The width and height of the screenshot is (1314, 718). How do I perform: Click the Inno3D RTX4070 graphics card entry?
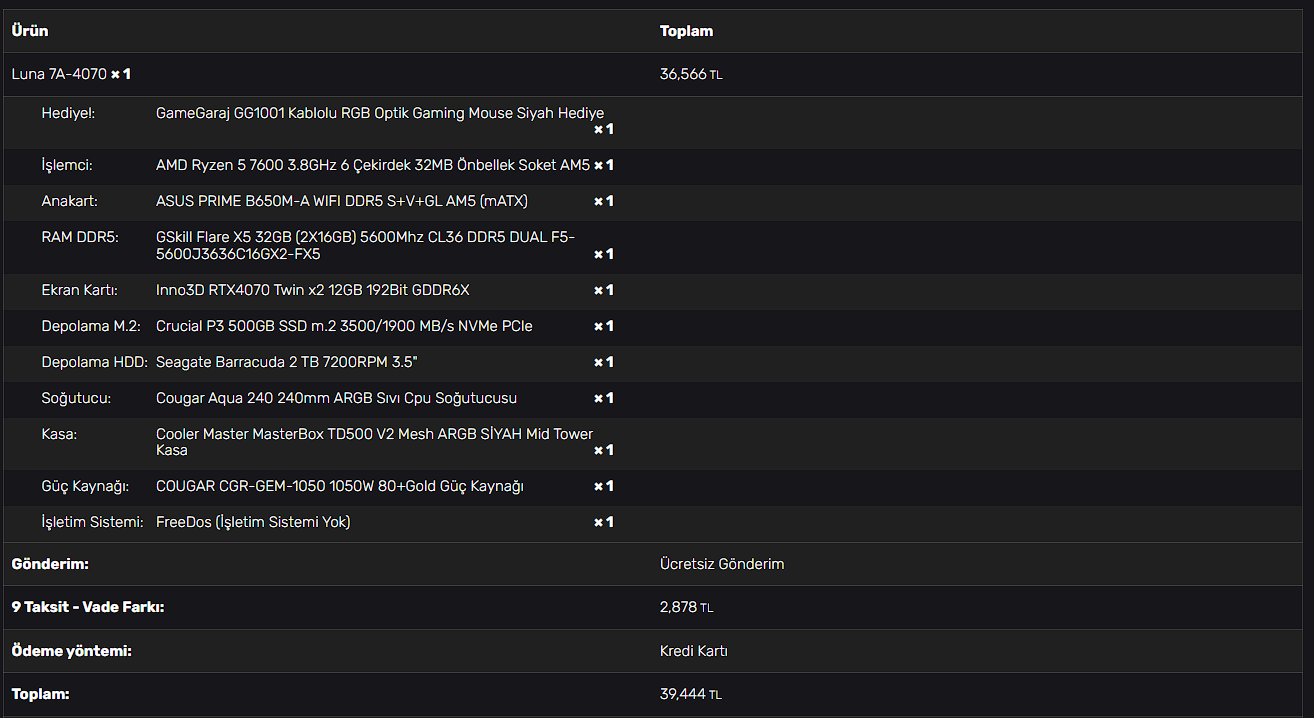[x=312, y=290]
